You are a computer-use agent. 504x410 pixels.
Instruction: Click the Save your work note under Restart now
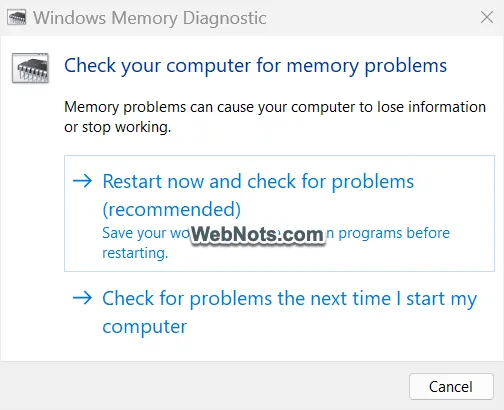pyautogui.click(x=276, y=243)
